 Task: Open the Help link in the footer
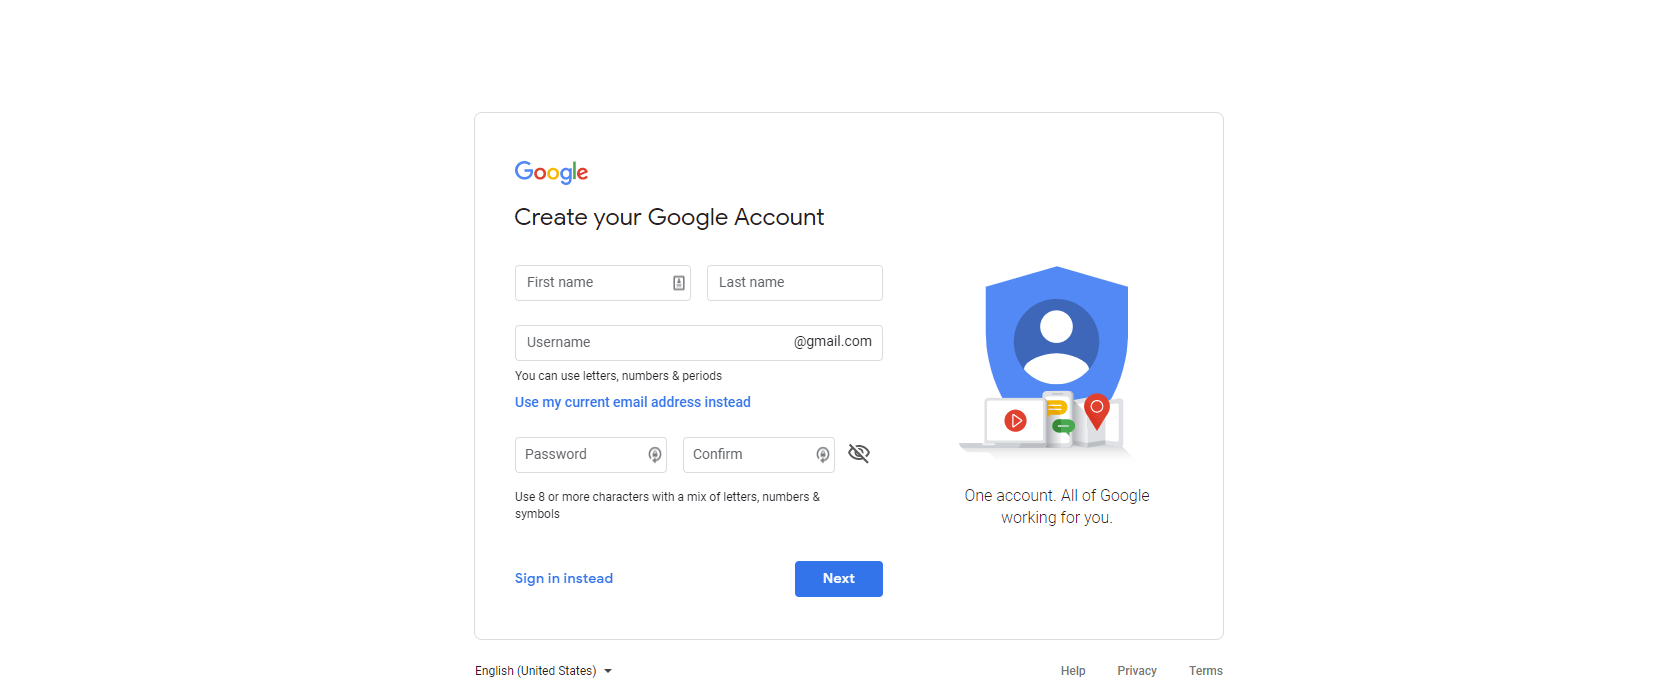1073,671
